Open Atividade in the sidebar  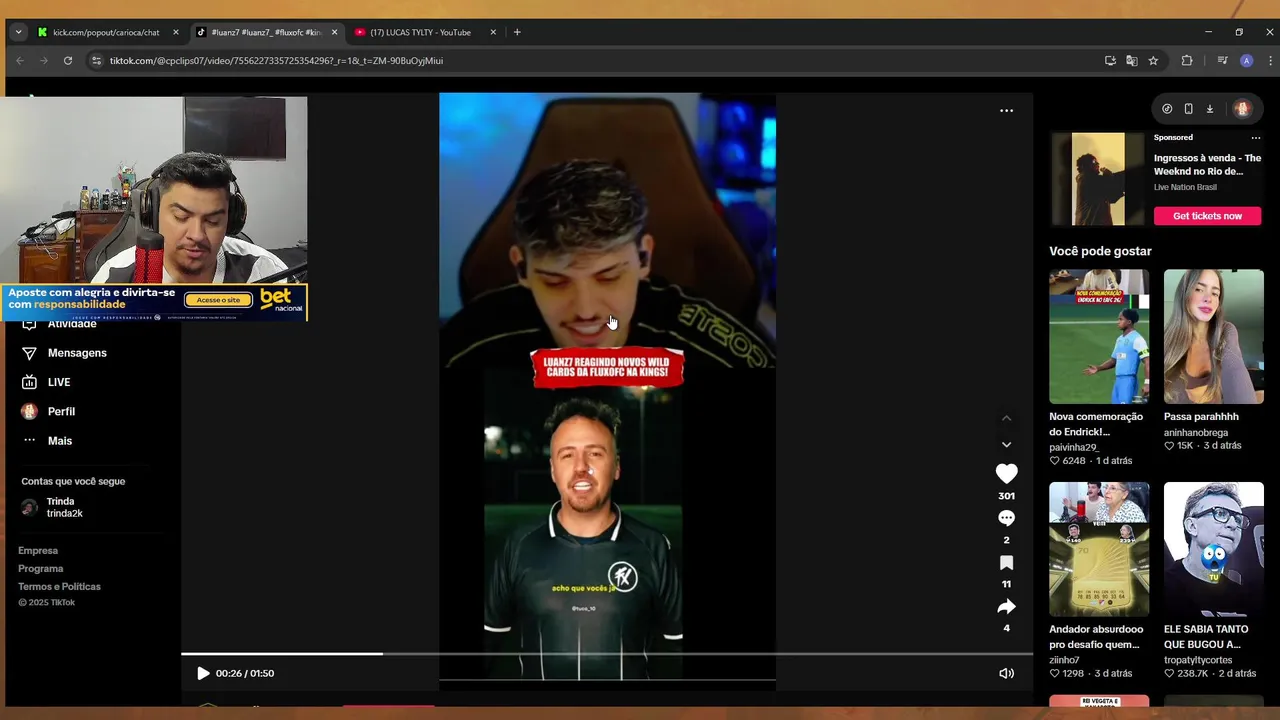pyautogui.click(x=72, y=325)
